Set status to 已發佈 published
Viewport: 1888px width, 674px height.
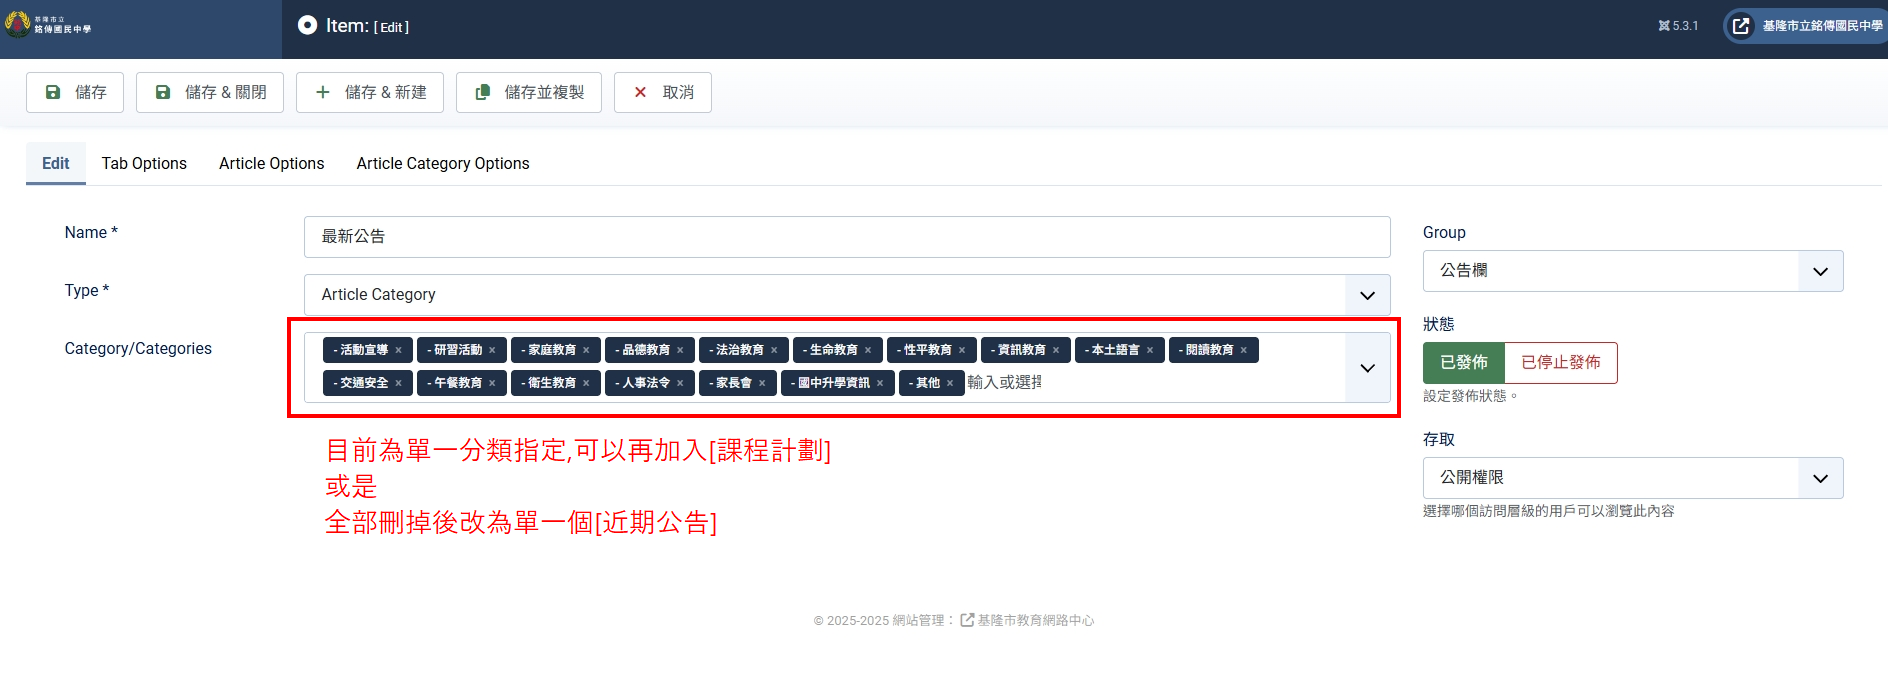tap(1463, 362)
